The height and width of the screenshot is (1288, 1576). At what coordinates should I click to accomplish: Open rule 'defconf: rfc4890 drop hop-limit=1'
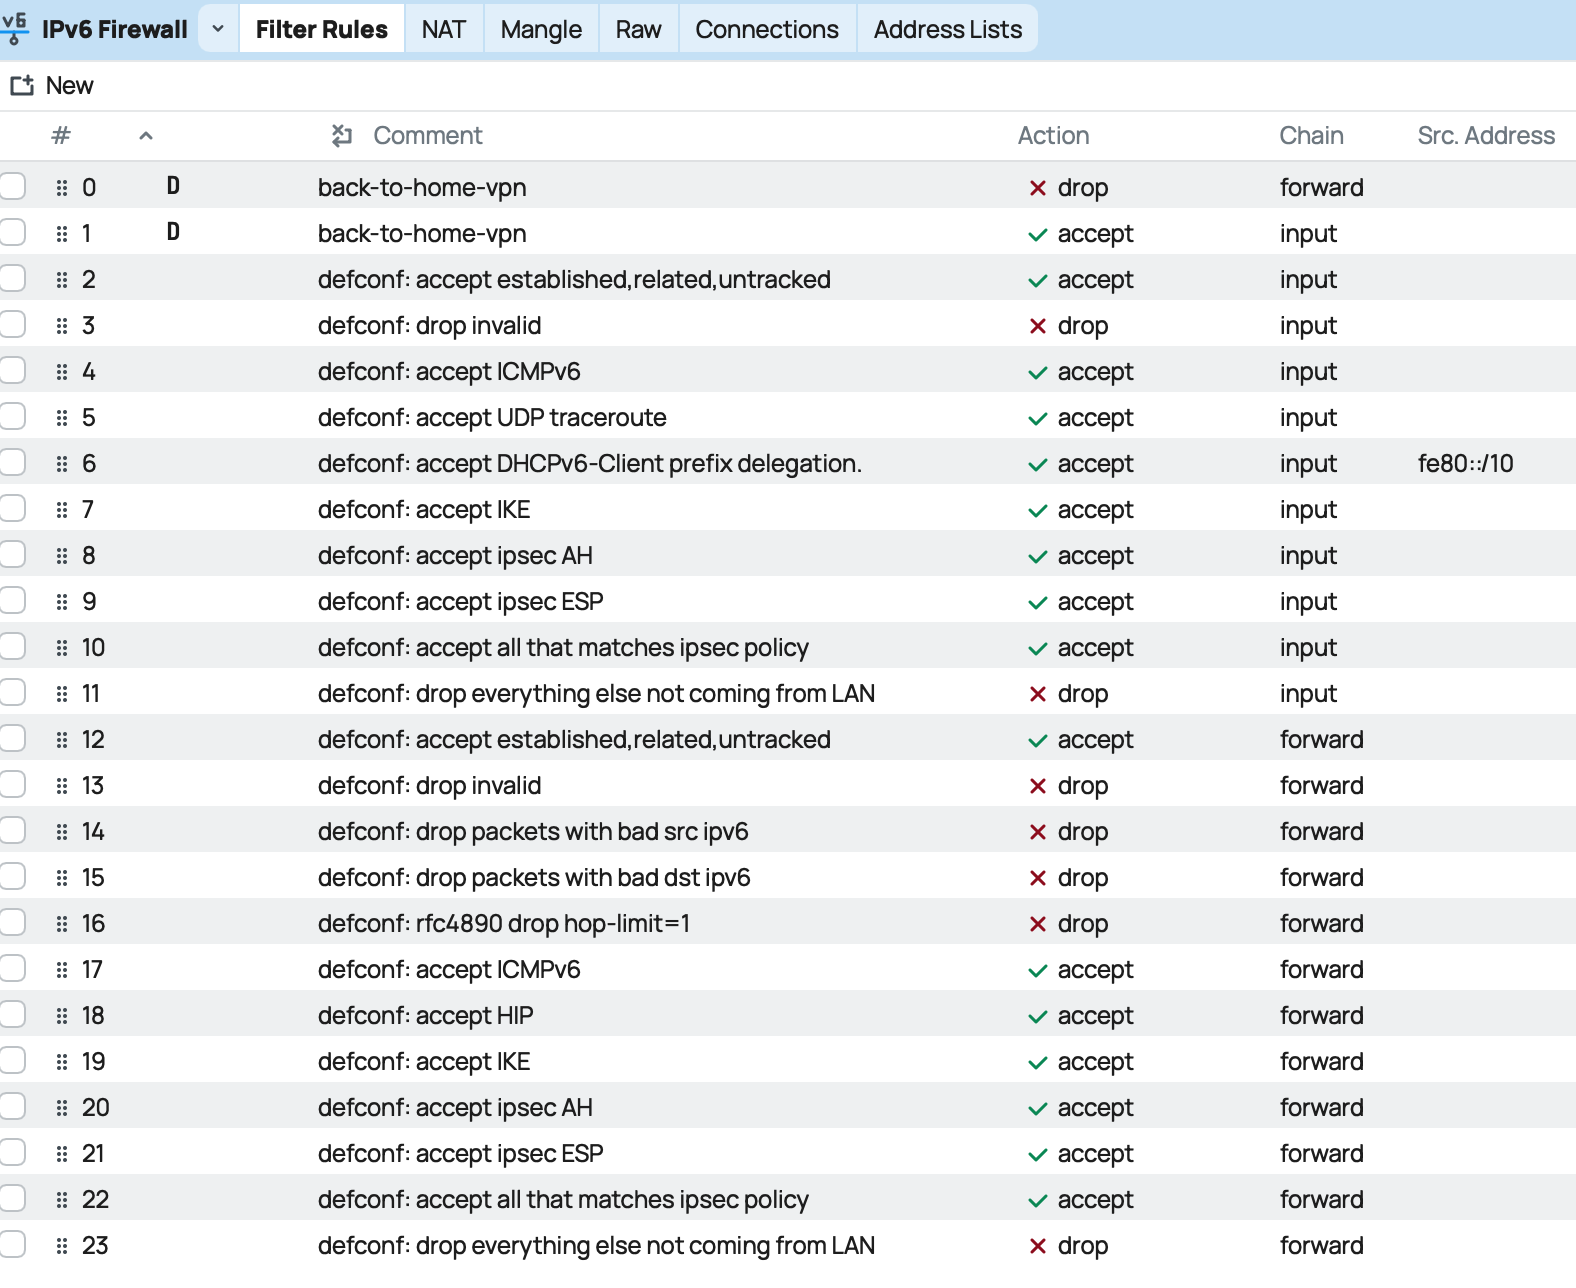click(x=504, y=924)
